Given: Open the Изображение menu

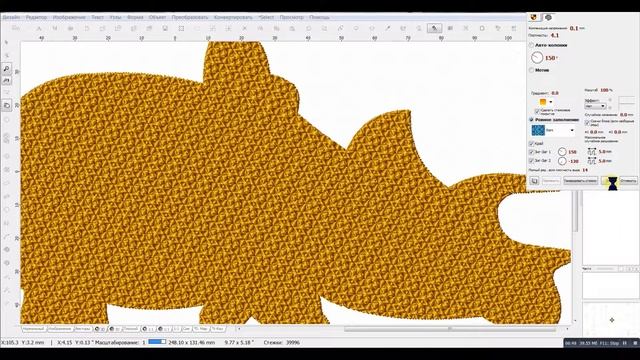Looking at the screenshot, I should tap(69, 17).
